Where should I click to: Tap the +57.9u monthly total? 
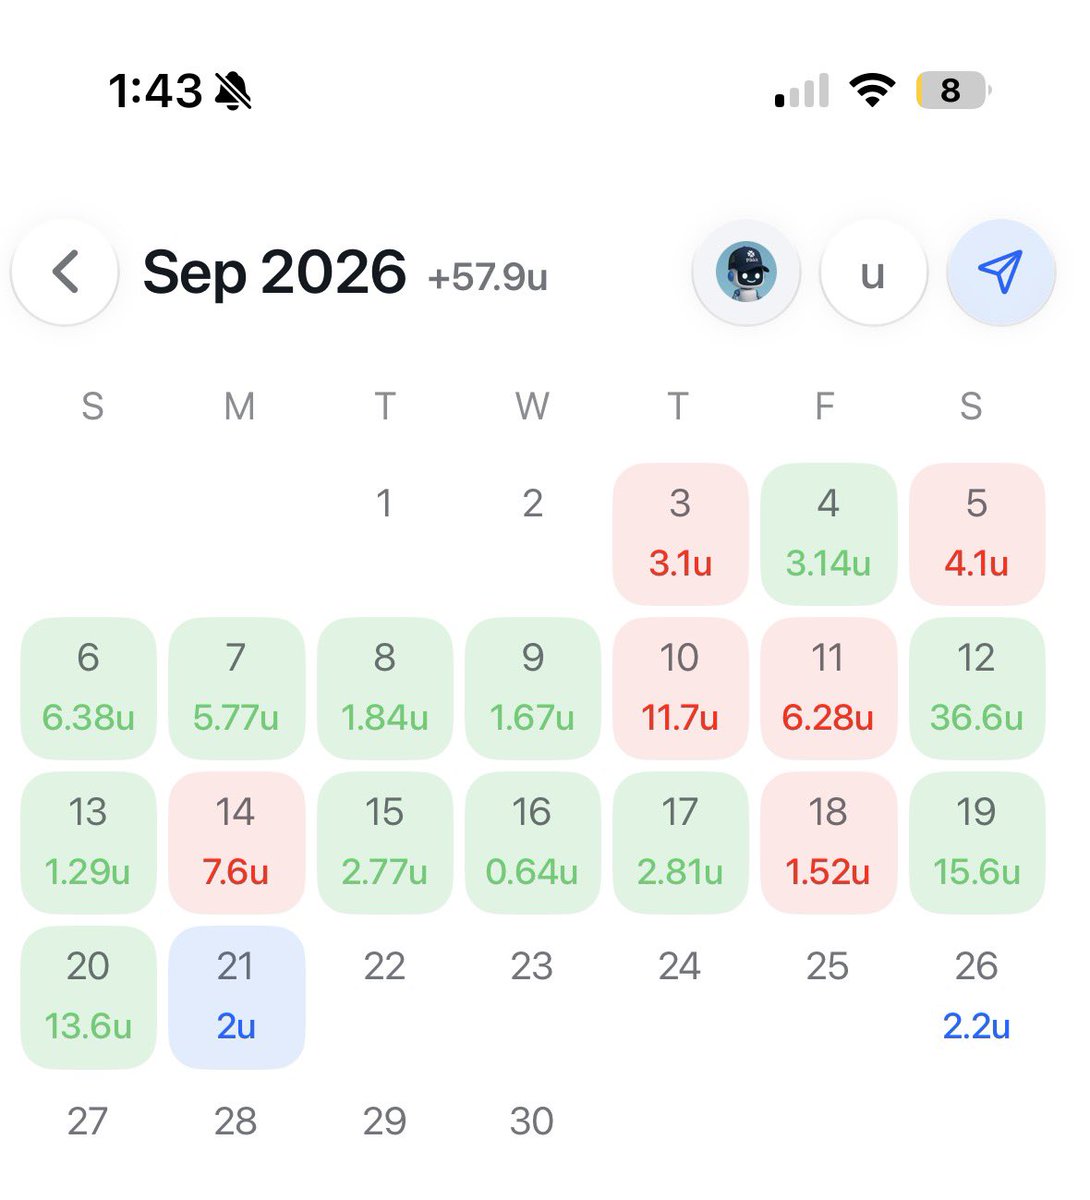pyautogui.click(x=488, y=277)
